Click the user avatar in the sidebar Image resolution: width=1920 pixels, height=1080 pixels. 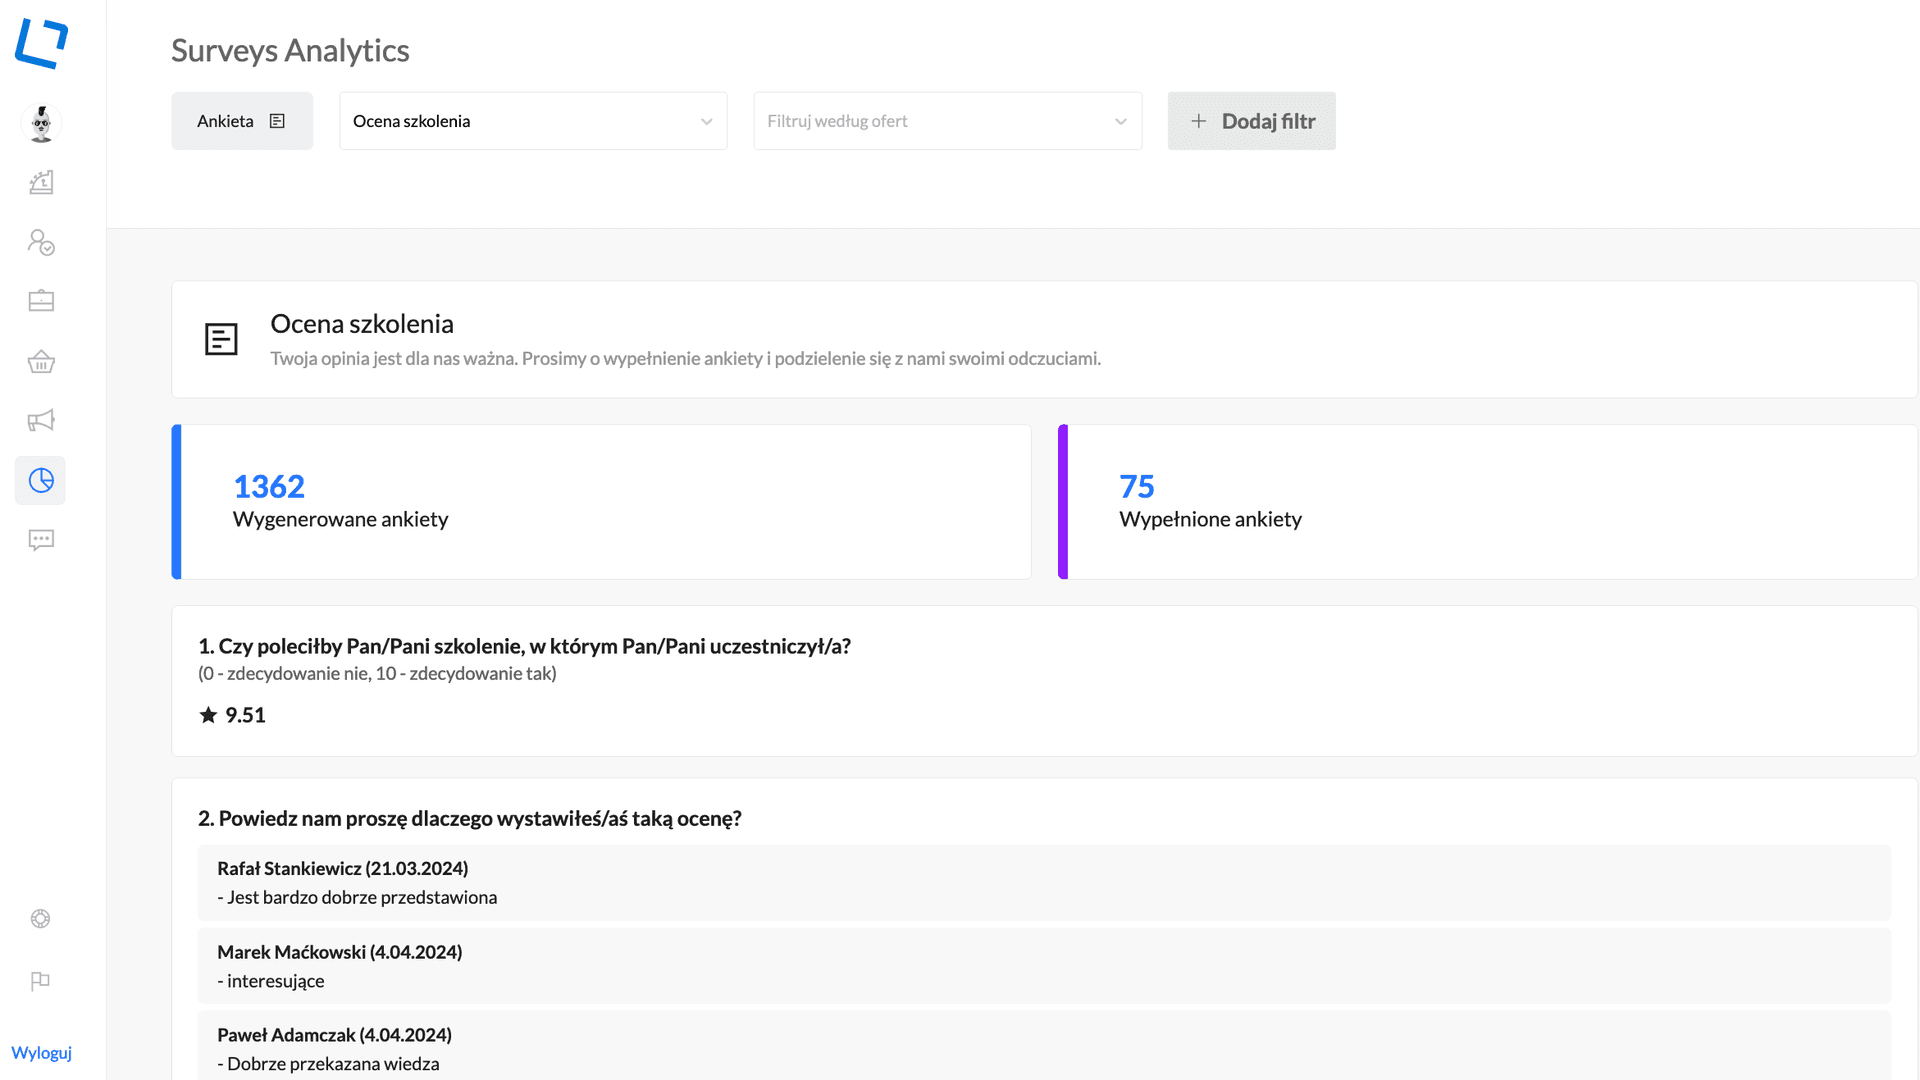[x=41, y=123]
